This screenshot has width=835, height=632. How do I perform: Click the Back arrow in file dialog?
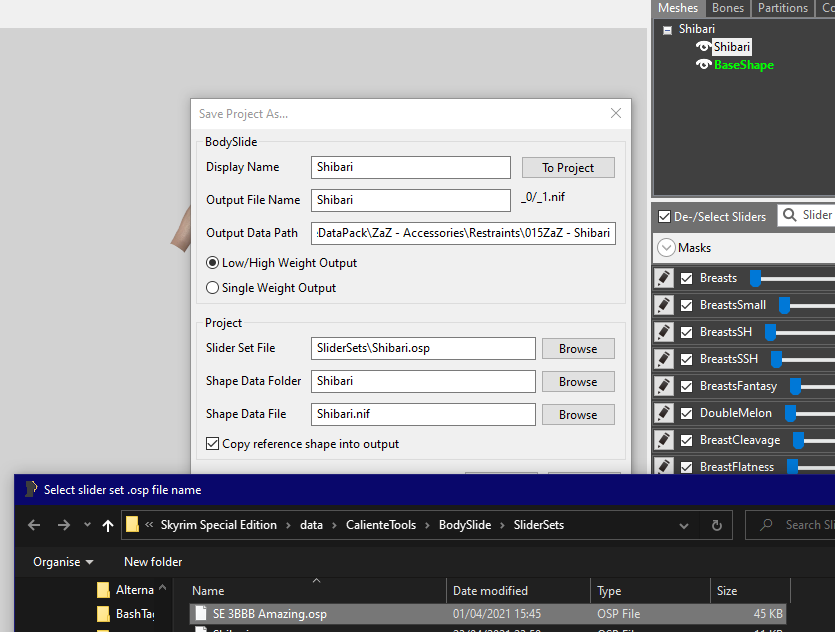(x=34, y=526)
